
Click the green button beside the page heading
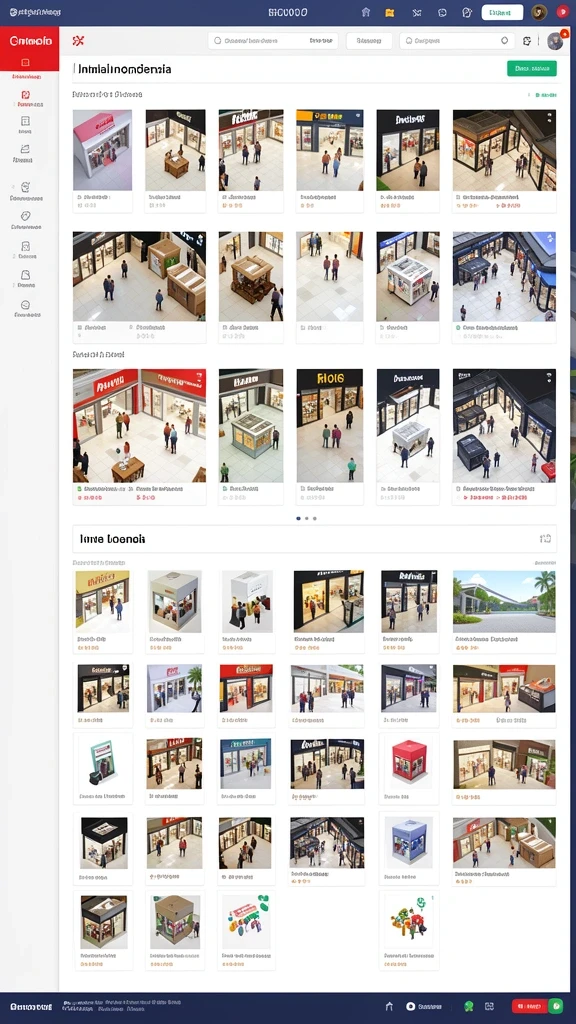coord(532,69)
